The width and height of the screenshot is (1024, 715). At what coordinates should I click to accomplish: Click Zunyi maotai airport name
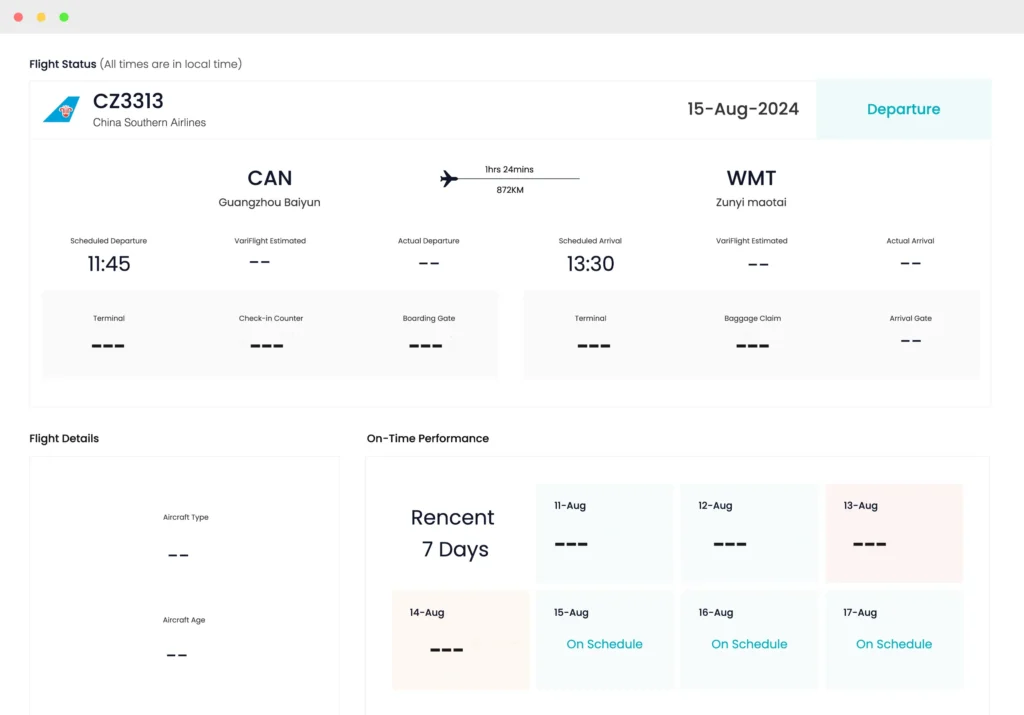click(751, 202)
